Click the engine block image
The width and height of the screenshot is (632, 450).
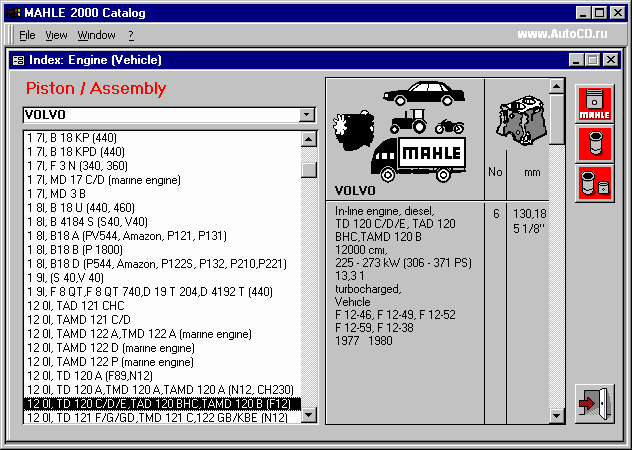point(522,120)
